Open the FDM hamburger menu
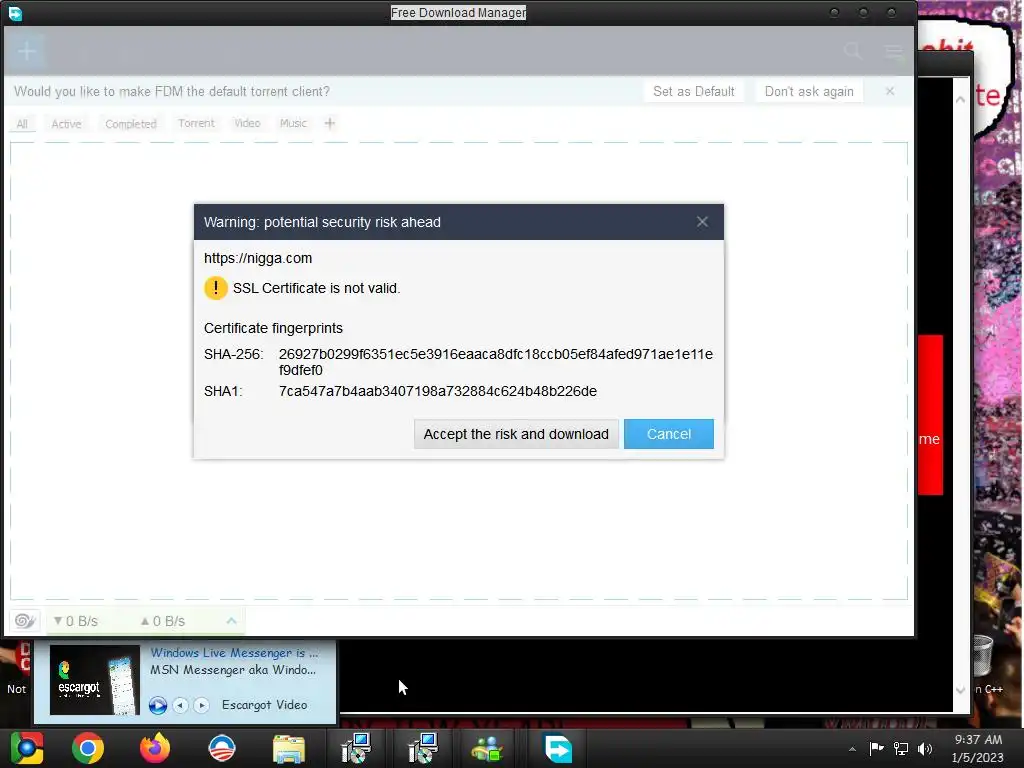1024x768 pixels. [x=893, y=51]
